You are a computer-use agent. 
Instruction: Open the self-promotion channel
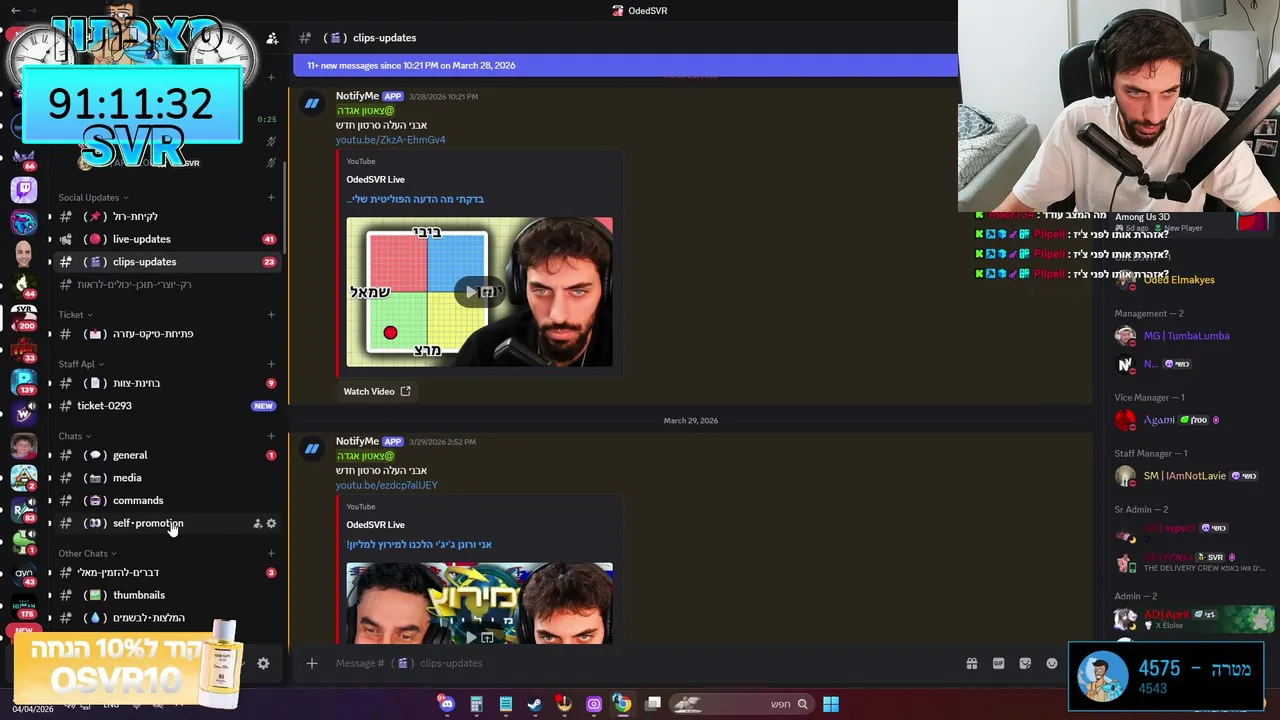[x=166, y=523]
